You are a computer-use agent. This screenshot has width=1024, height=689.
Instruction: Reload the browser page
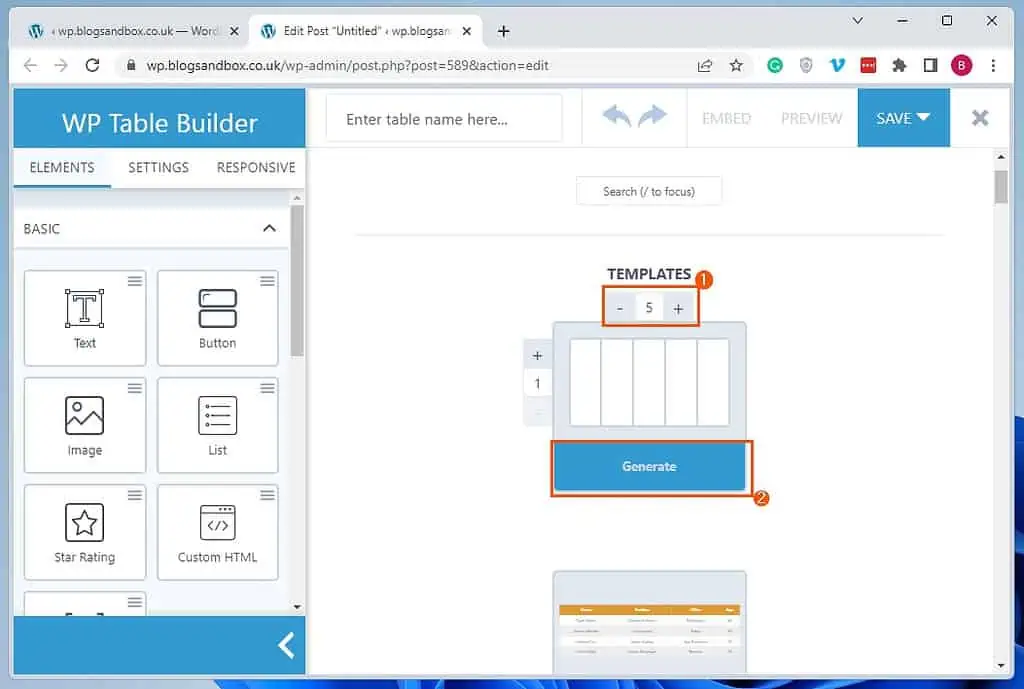(x=92, y=65)
